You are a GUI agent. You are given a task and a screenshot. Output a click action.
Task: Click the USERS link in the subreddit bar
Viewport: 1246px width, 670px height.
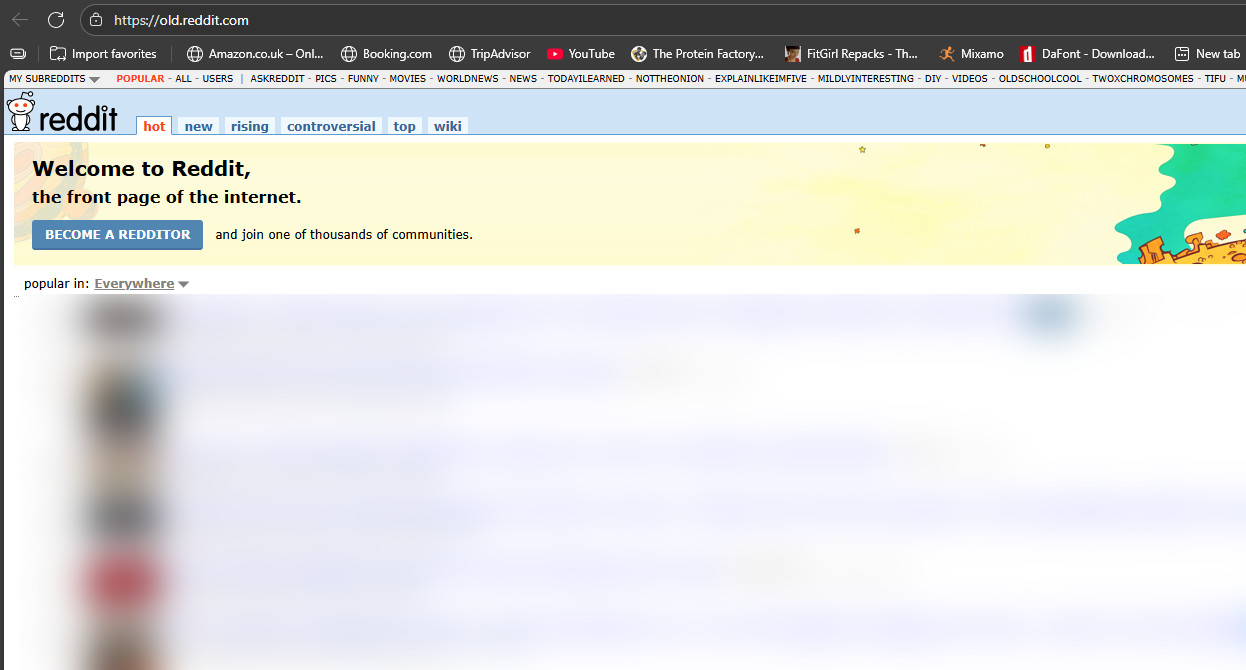[217, 79]
